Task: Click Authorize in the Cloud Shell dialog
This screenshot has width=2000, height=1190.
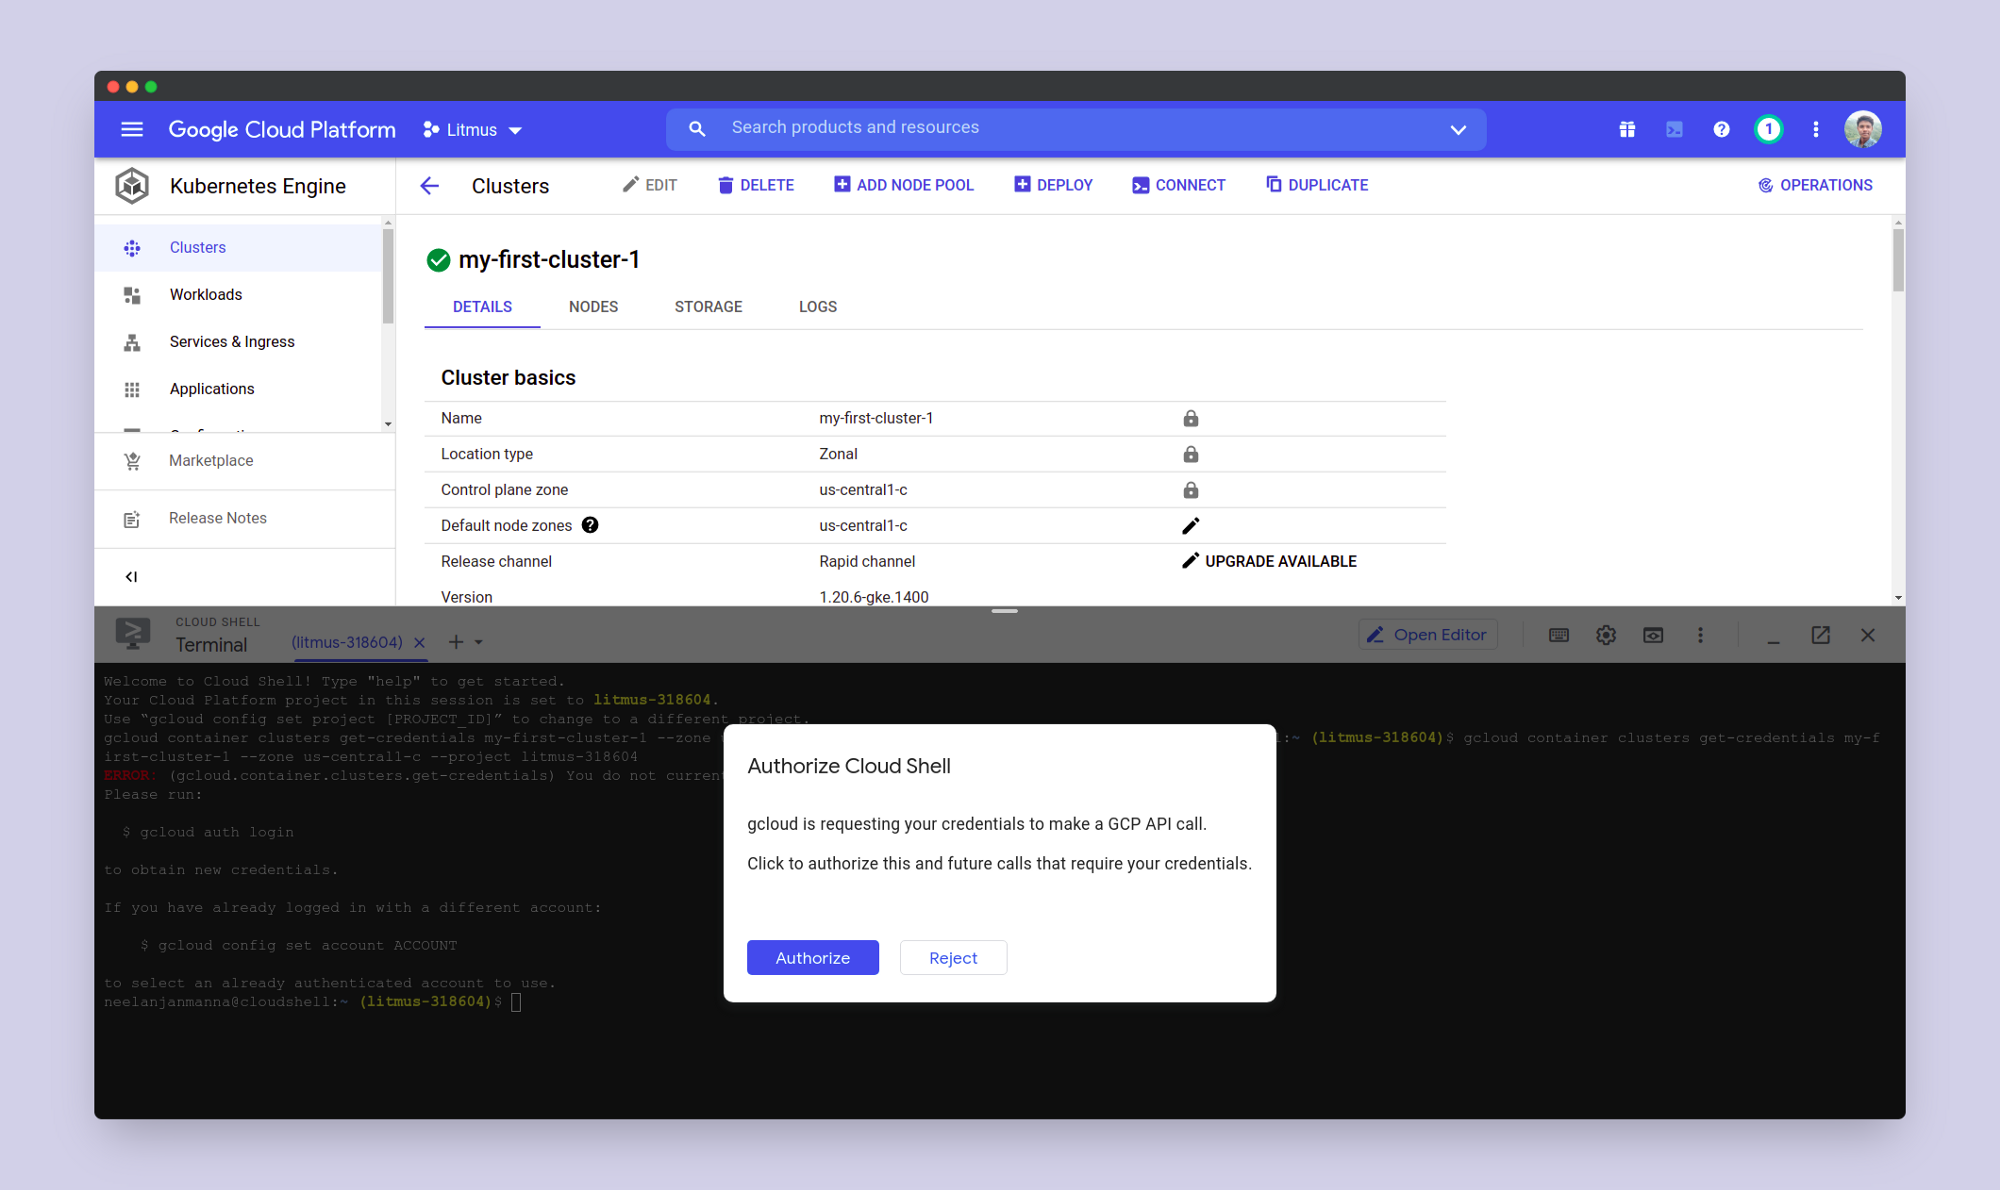Action: [813, 957]
